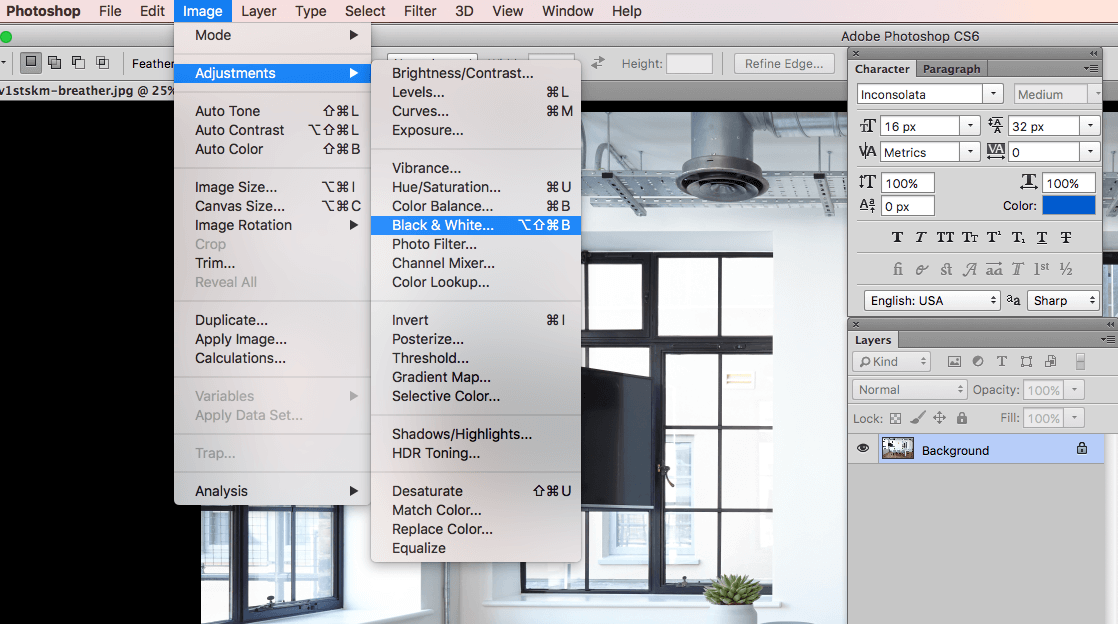Viewport: 1118px width, 624px height.
Task: Filter layers by adjustment layer icon
Action: click(x=978, y=362)
